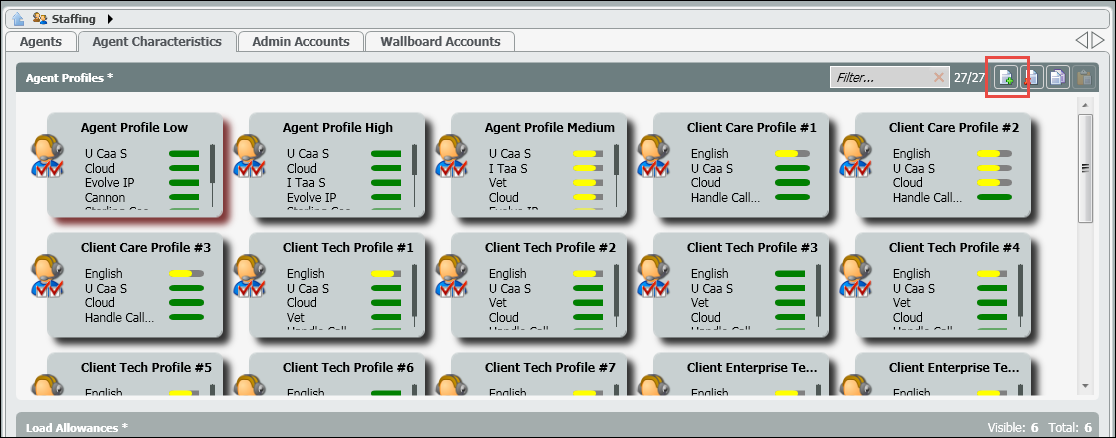Click the Staffing people icon in breadcrumb
The height and width of the screenshot is (438, 1116).
pos(40,18)
